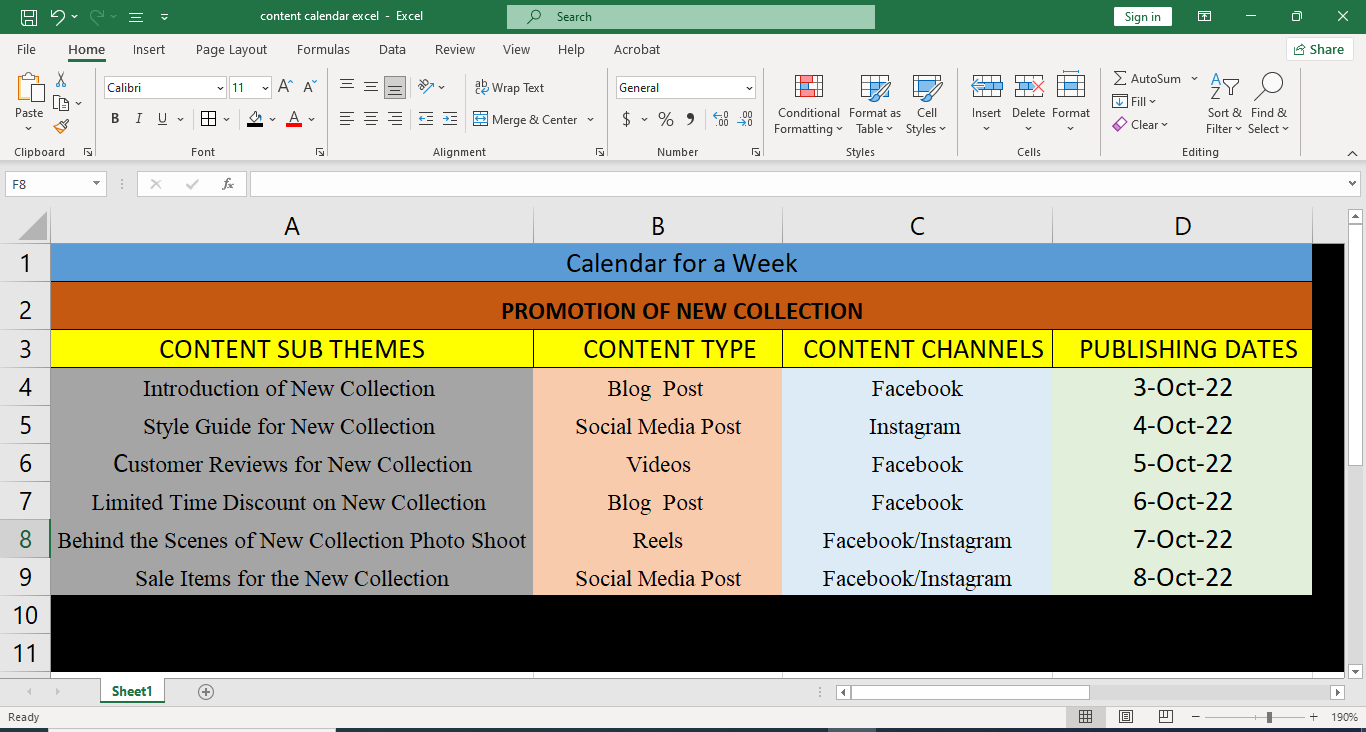Click the Paste clipboard icon
The width and height of the screenshot is (1366, 732).
pyautogui.click(x=29, y=89)
